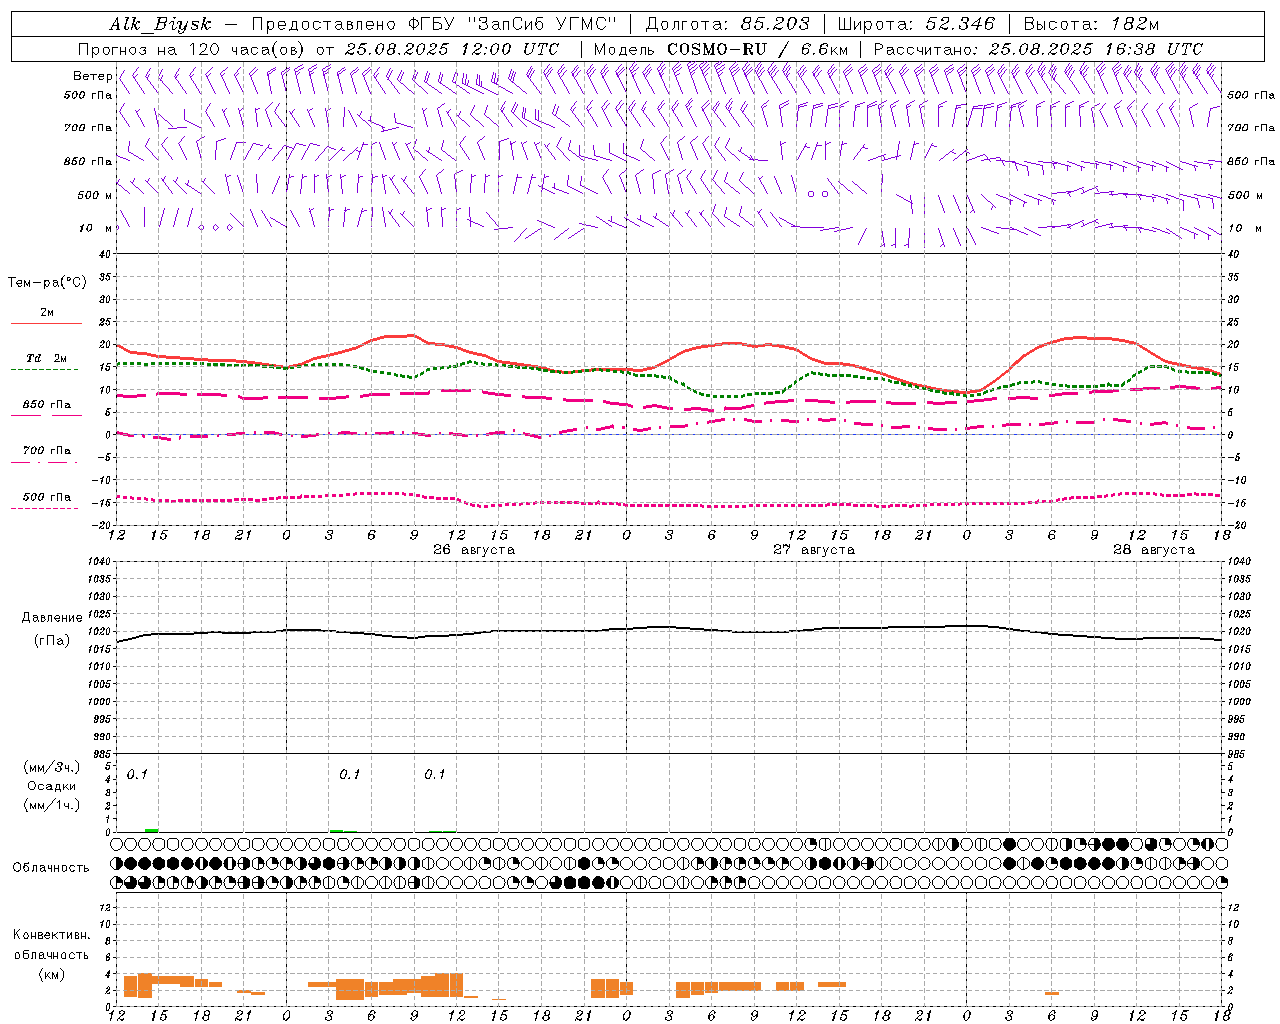Click the 27 августа date label

coord(814,550)
